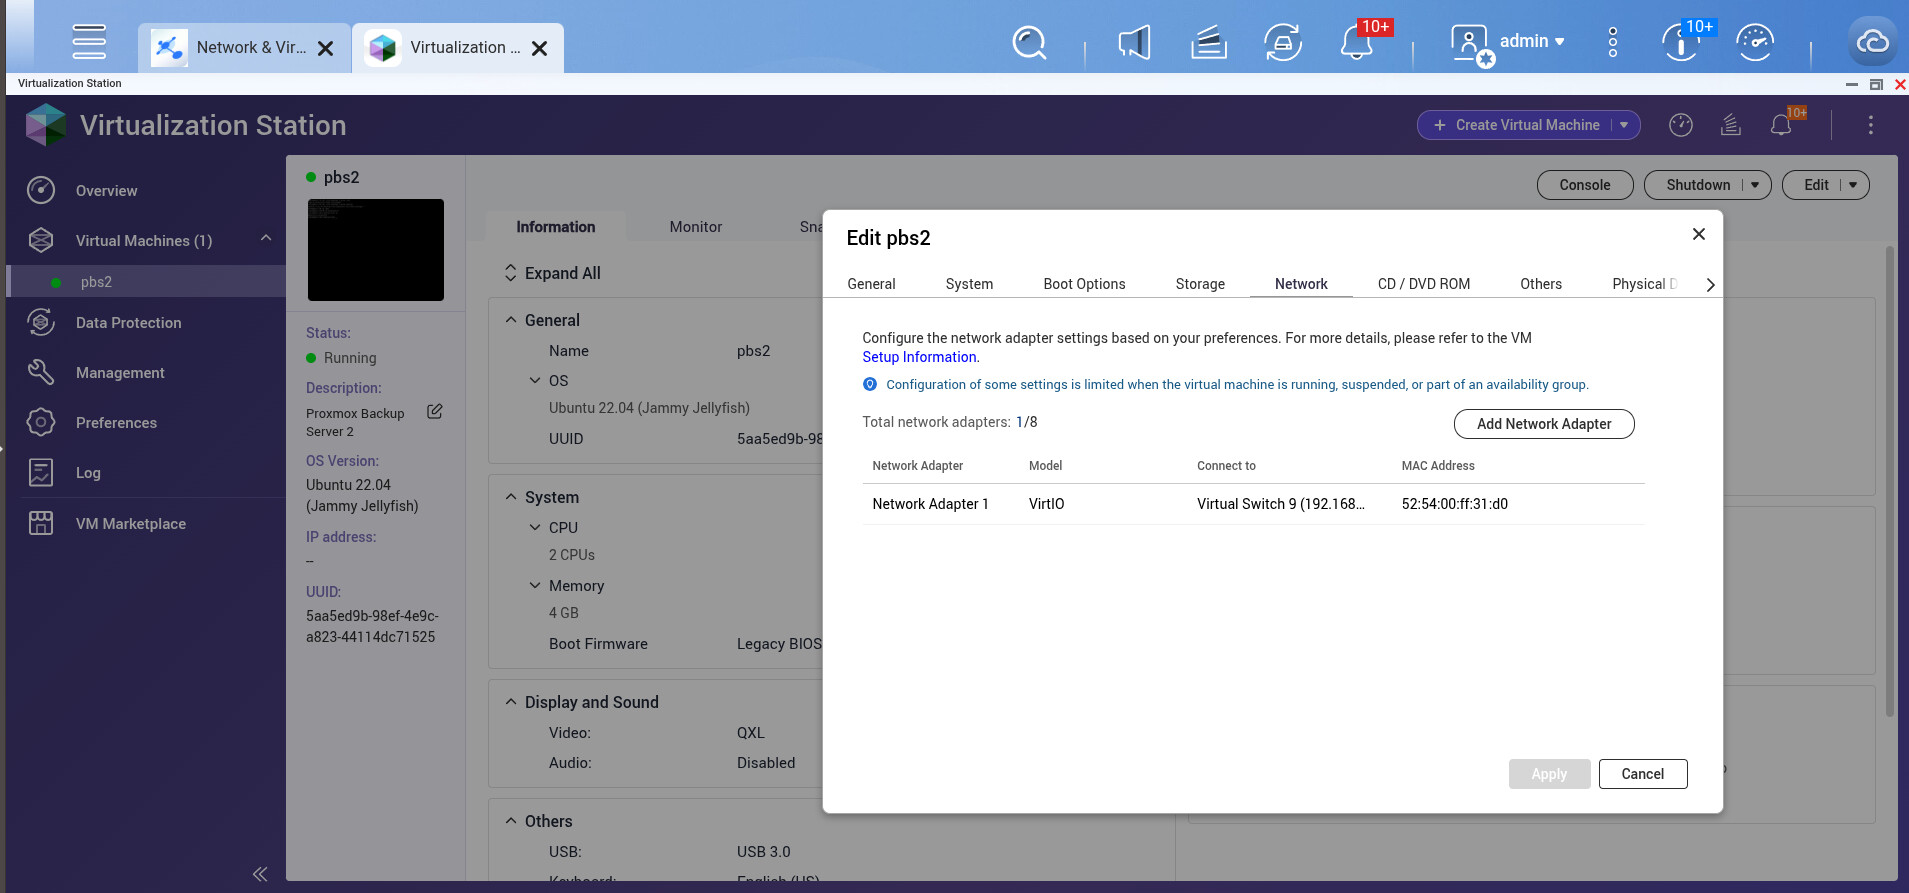
Task: Collapse the sidebar with double-chevron icon
Action: click(260, 874)
